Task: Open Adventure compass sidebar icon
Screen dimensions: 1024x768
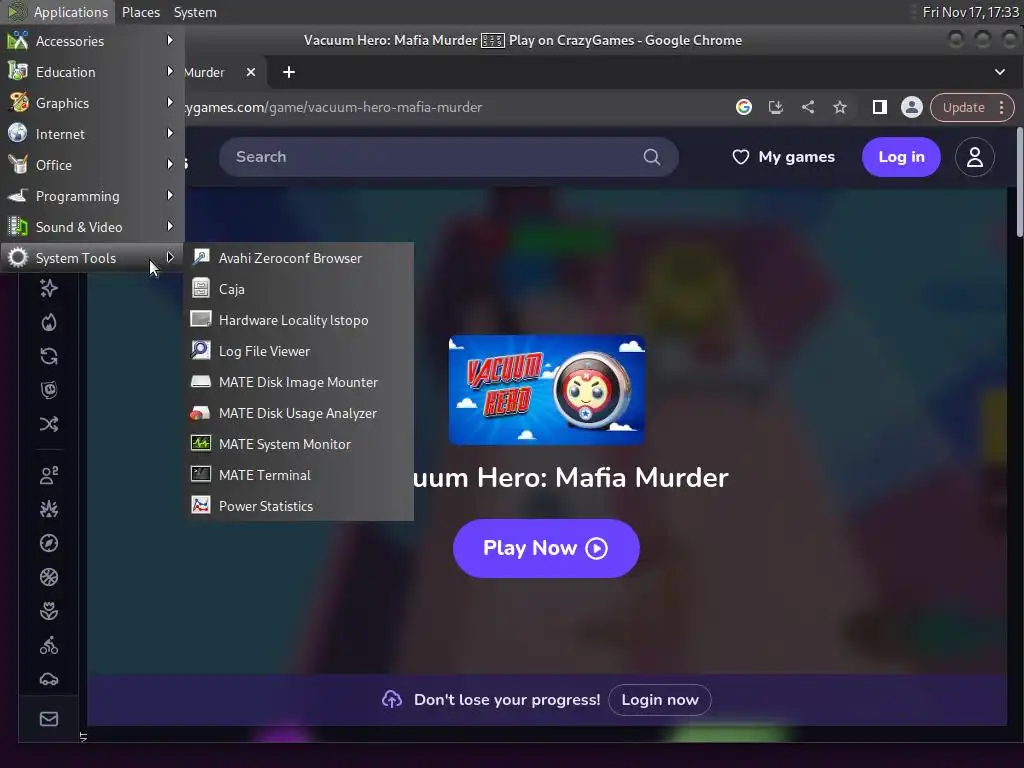Action: coord(49,543)
